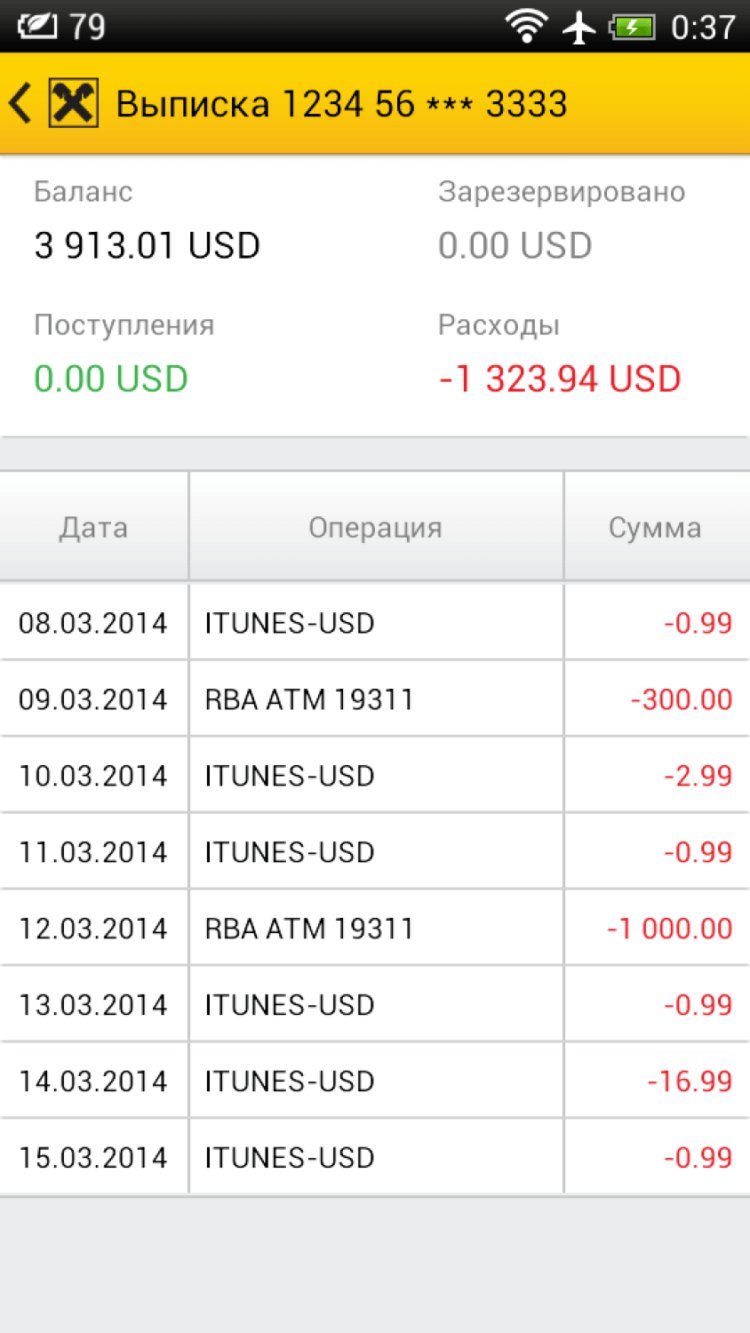The width and height of the screenshot is (750, 1333).
Task: Tap the airplane mode icon
Action: tap(579, 26)
